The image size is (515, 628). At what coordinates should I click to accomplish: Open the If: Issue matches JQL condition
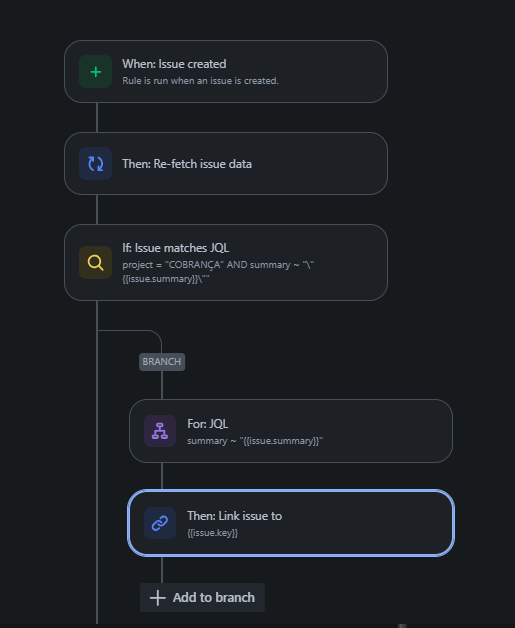click(226, 263)
